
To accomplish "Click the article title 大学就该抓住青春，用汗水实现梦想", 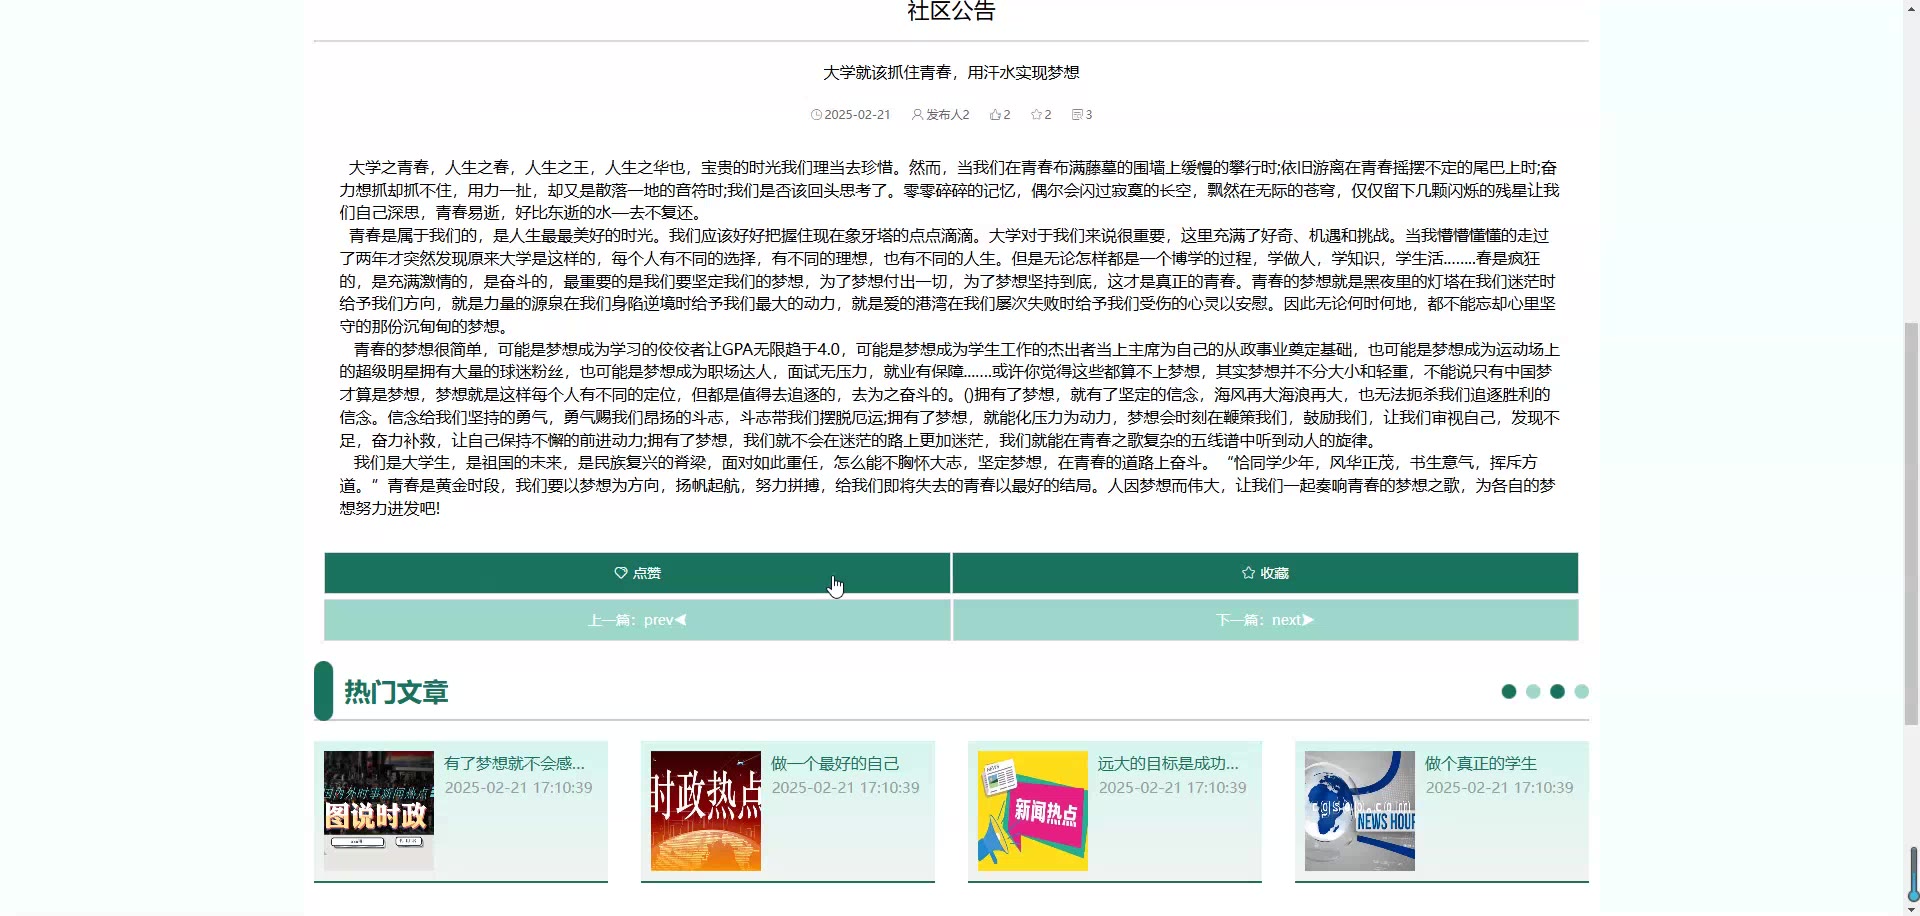I will click(x=951, y=73).
